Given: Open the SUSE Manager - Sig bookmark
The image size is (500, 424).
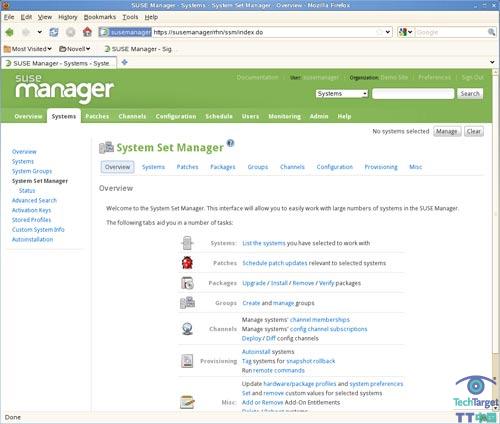Looking at the screenshot, I should pos(138,49).
